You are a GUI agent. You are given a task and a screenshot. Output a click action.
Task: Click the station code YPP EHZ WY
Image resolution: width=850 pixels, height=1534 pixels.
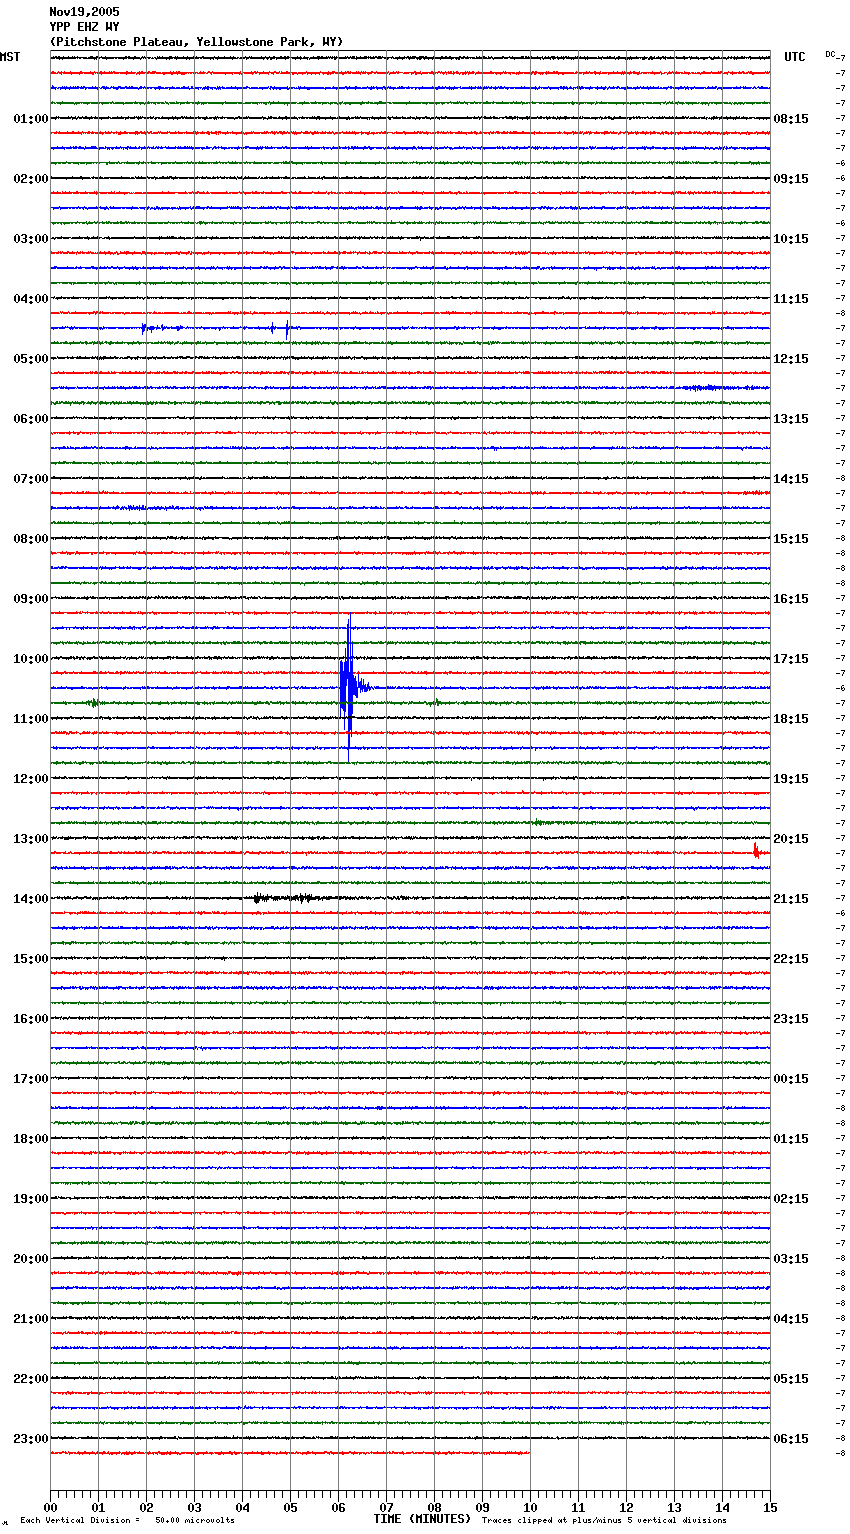(84, 27)
